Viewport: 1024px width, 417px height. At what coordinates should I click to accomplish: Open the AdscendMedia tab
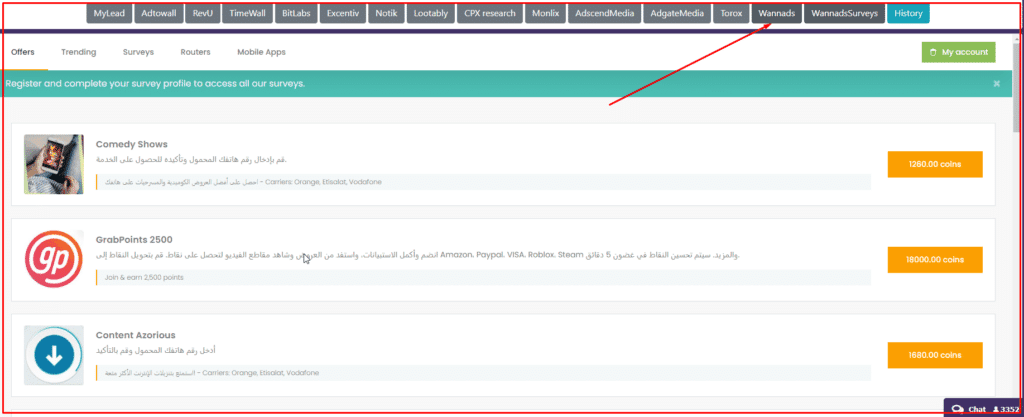coord(604,13)
